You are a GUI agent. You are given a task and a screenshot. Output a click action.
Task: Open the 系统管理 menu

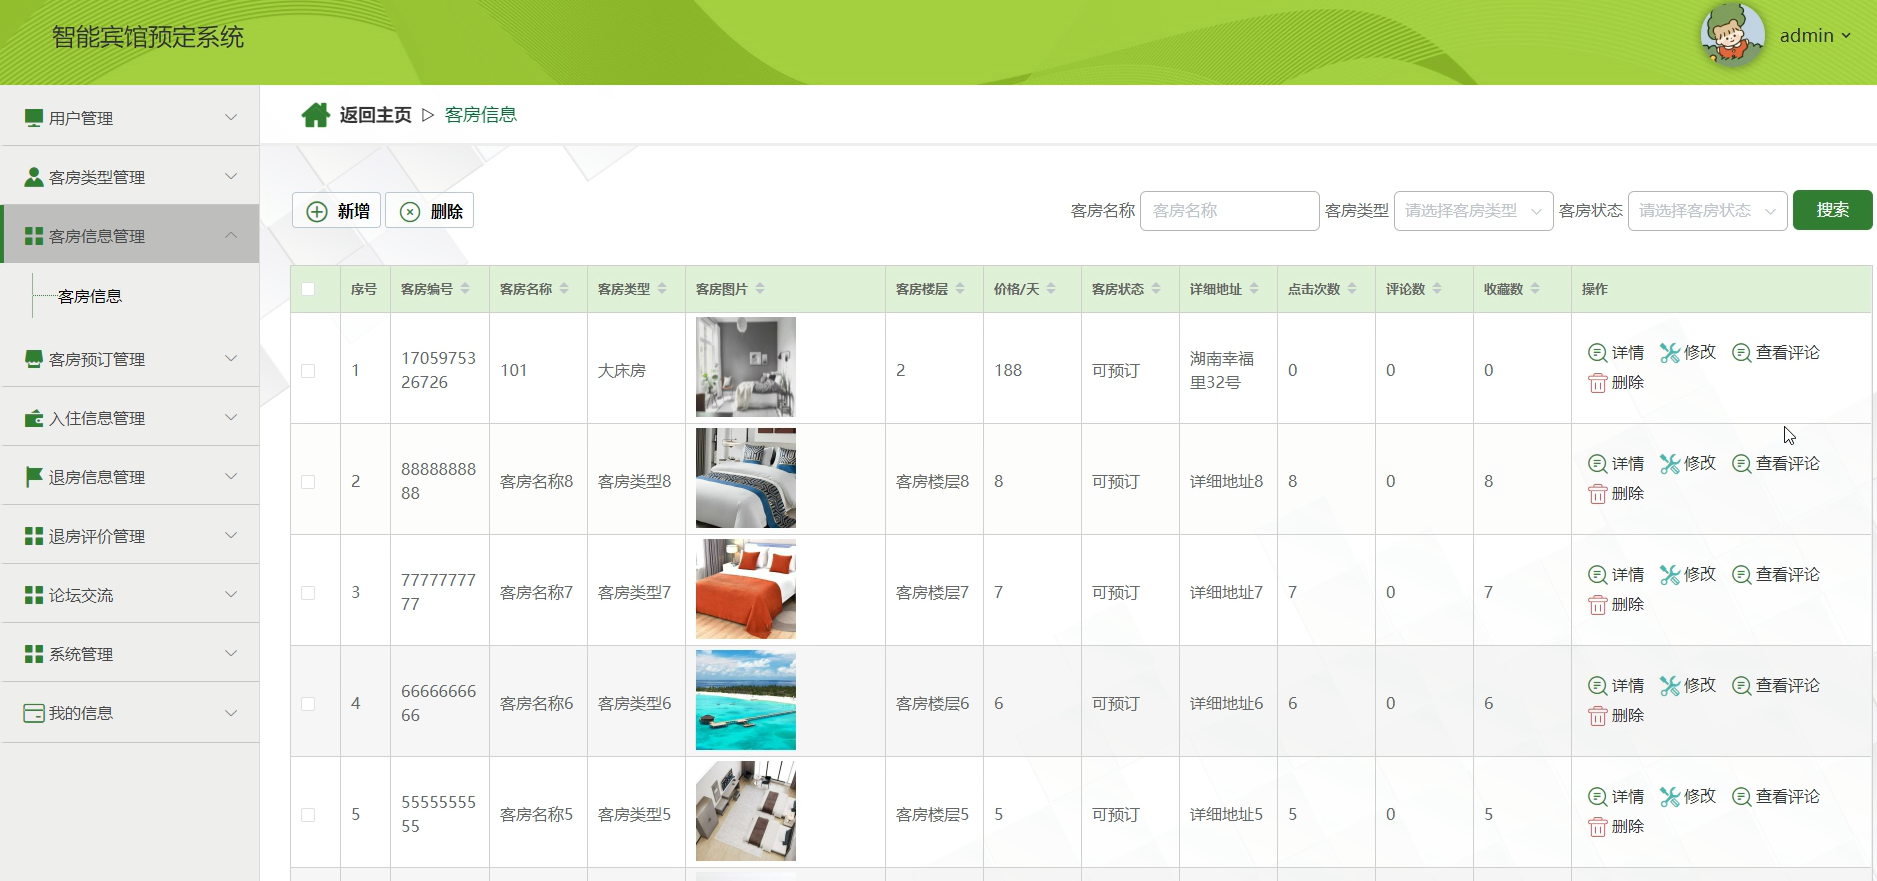coord(130,653)
